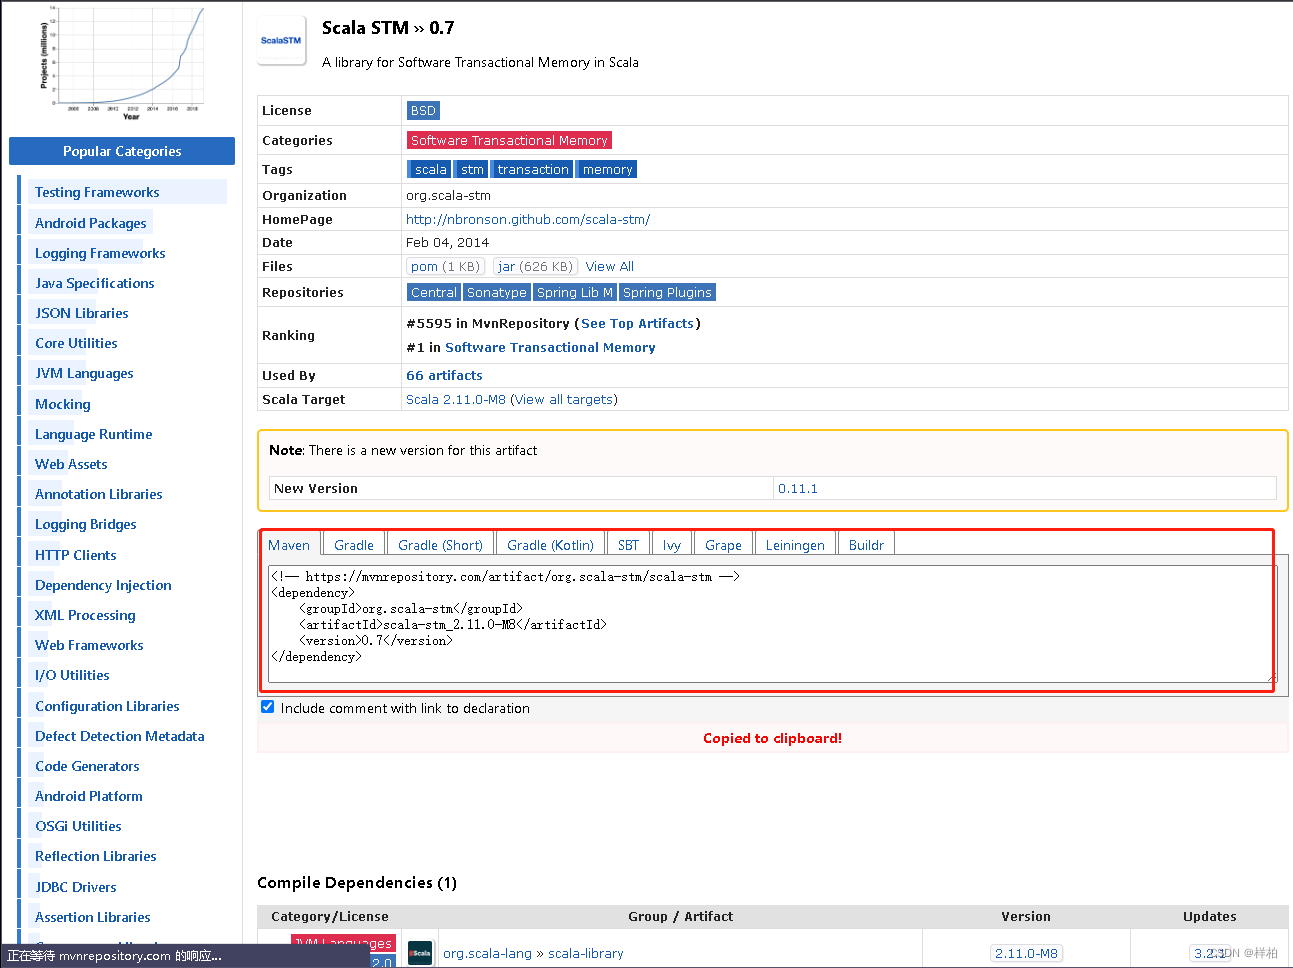This screenshot has width=1293, height=968.
Task: Open the Core Utilities category
Action: click(x=76, y=344)
